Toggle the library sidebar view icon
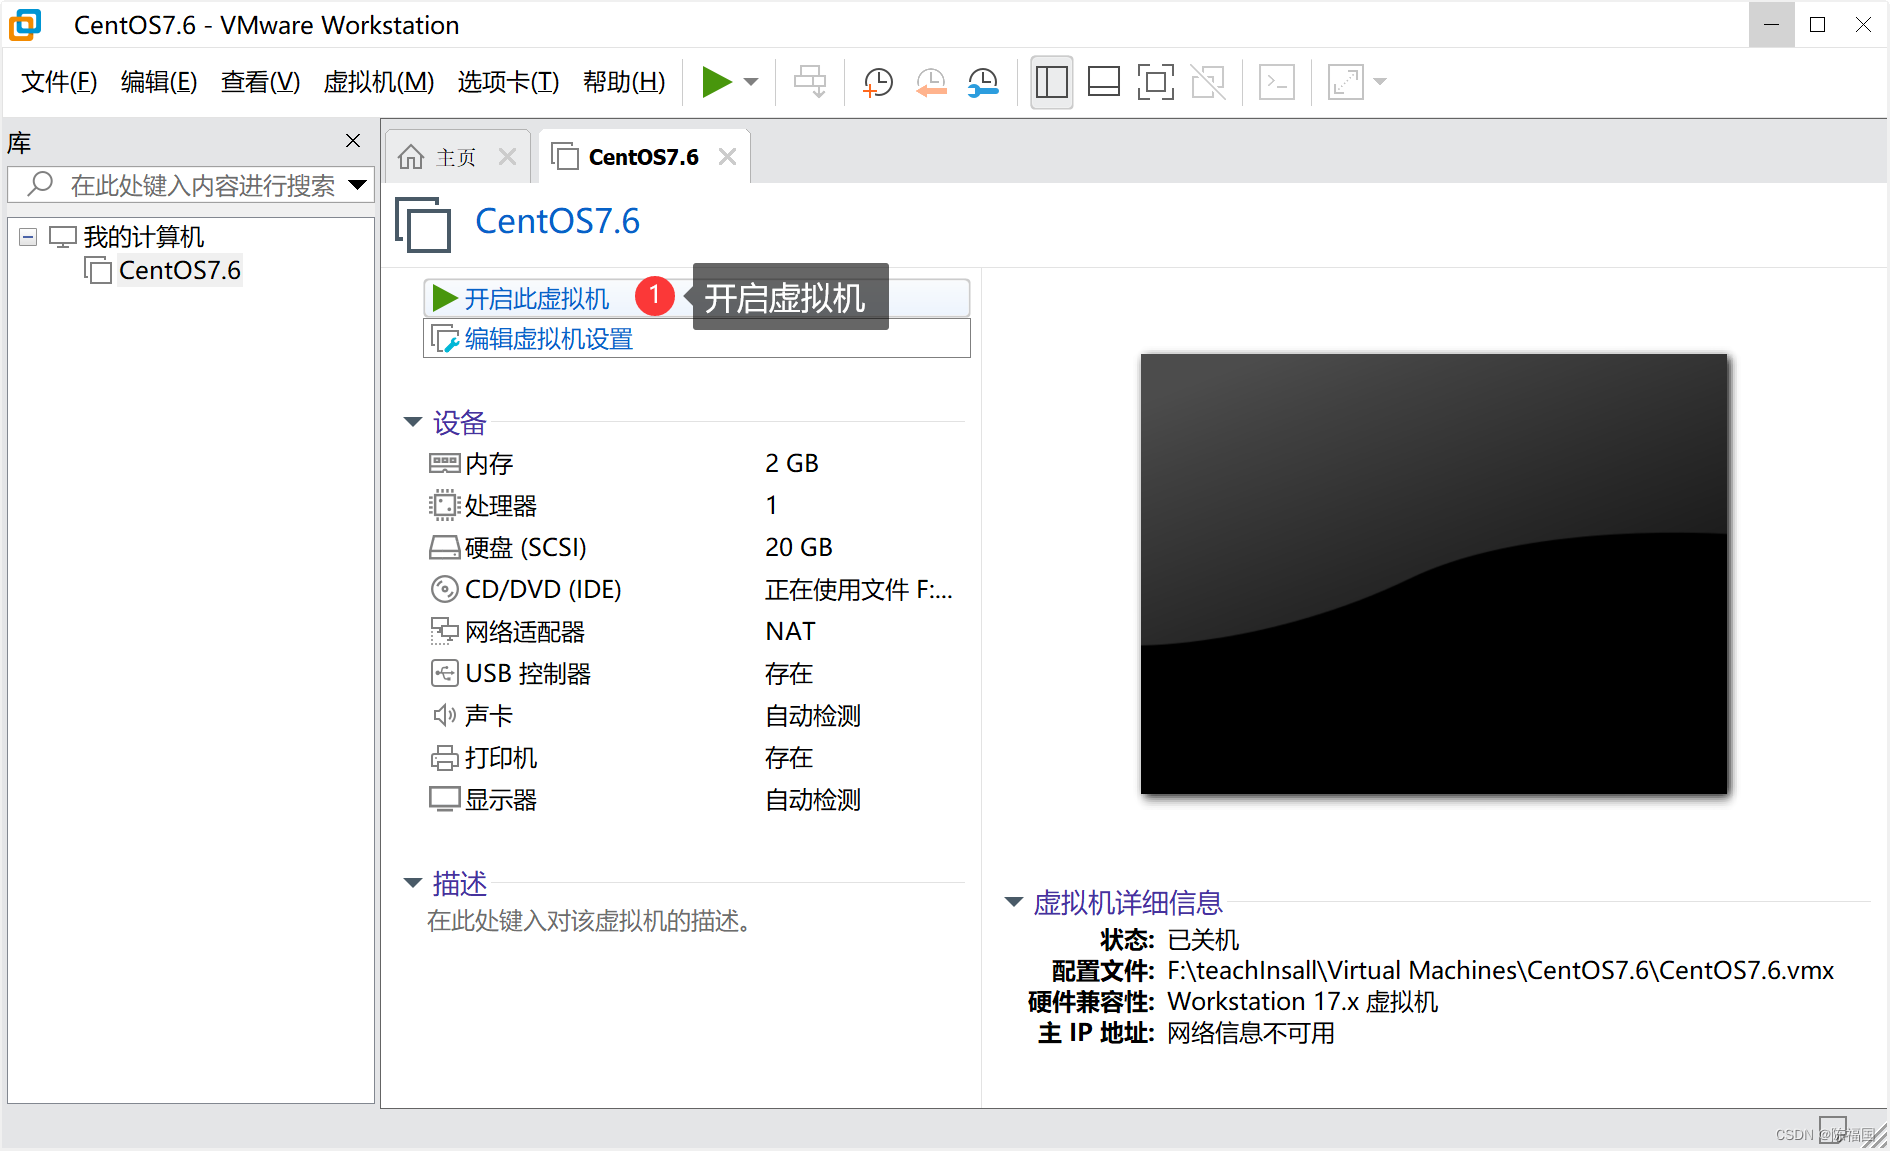This screenshot has width=1890, height=1151. tap(1051, 82)
